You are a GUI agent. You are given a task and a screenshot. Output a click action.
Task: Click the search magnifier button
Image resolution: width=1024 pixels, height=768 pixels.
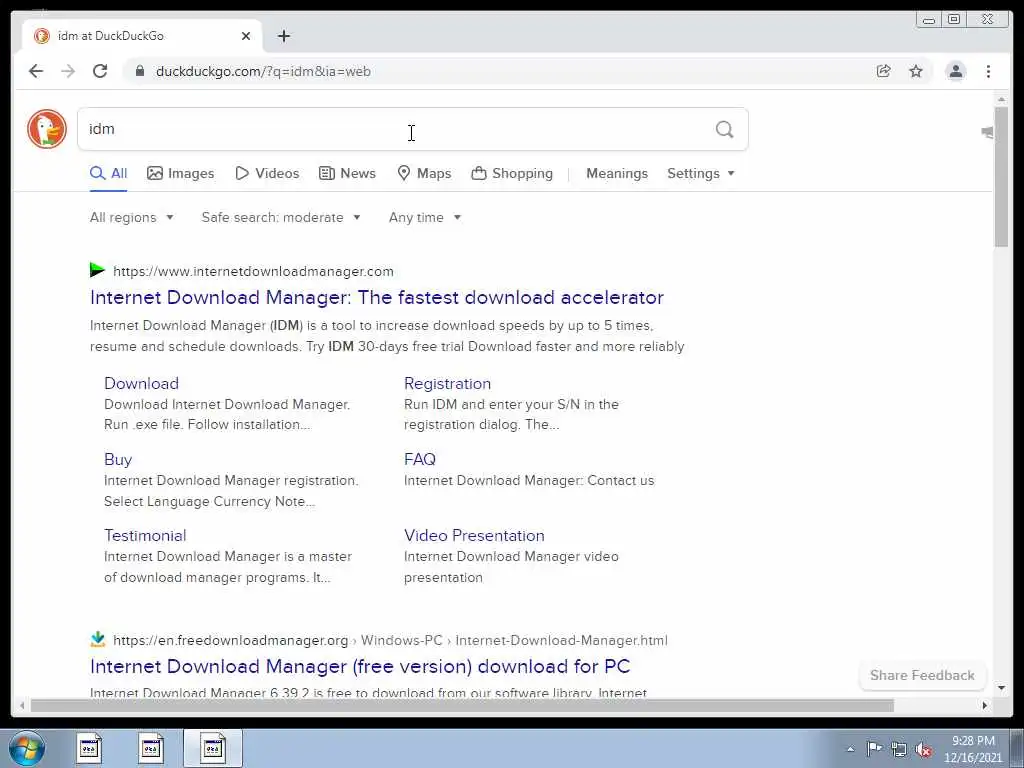[x=724, y=129]
